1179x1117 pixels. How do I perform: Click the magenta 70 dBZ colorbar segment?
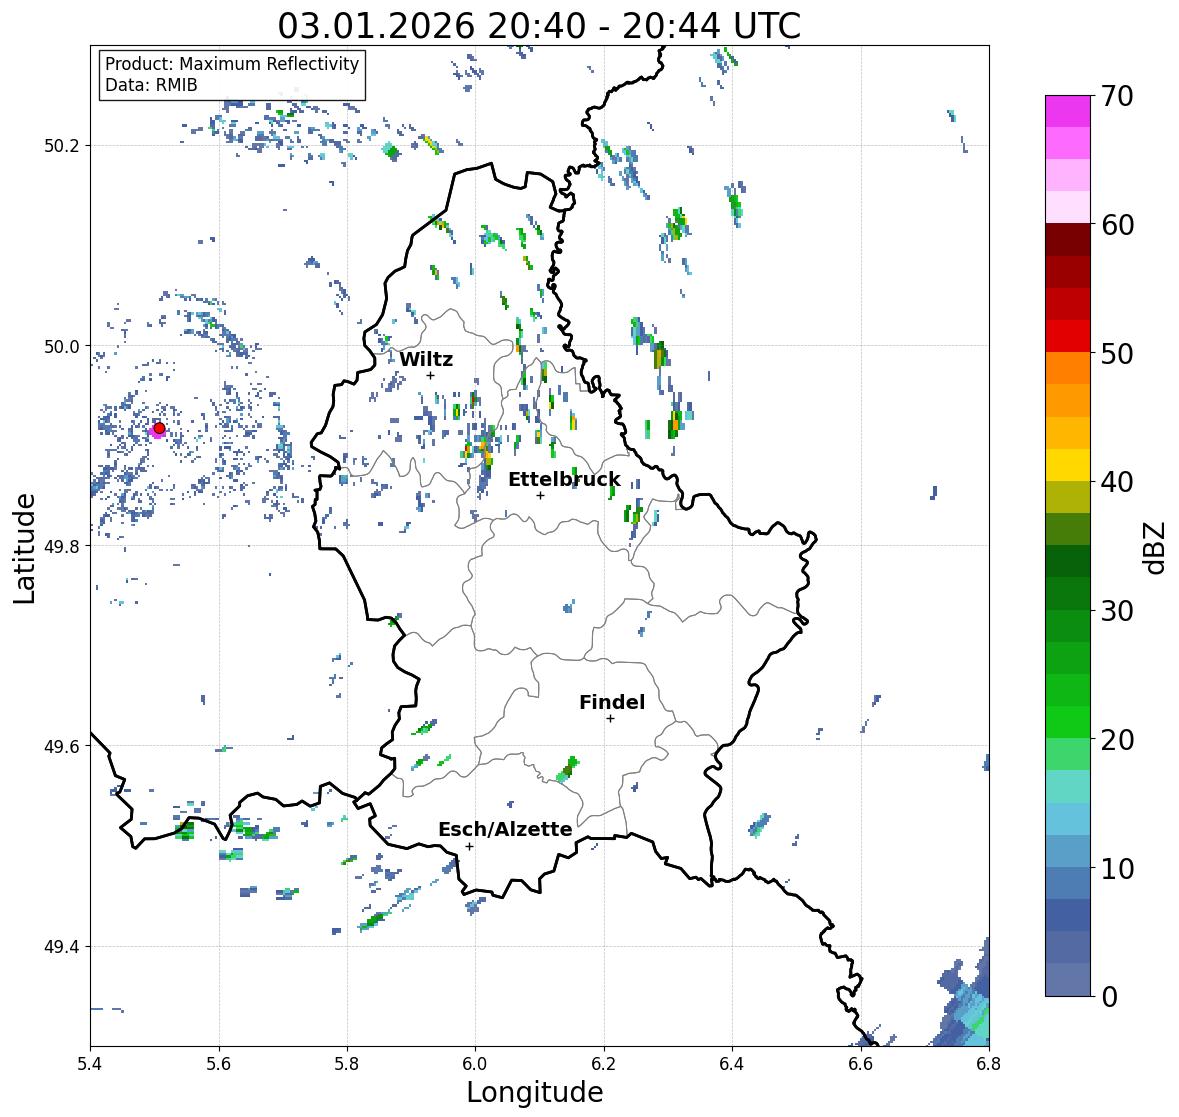tap(1068, 111)
